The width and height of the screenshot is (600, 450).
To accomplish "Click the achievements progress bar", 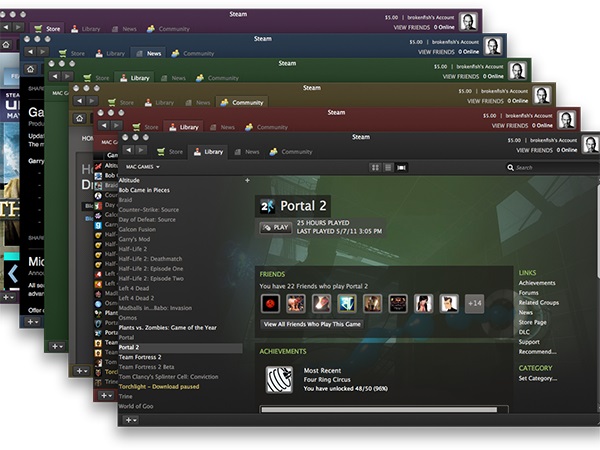I will click(384, 409).
